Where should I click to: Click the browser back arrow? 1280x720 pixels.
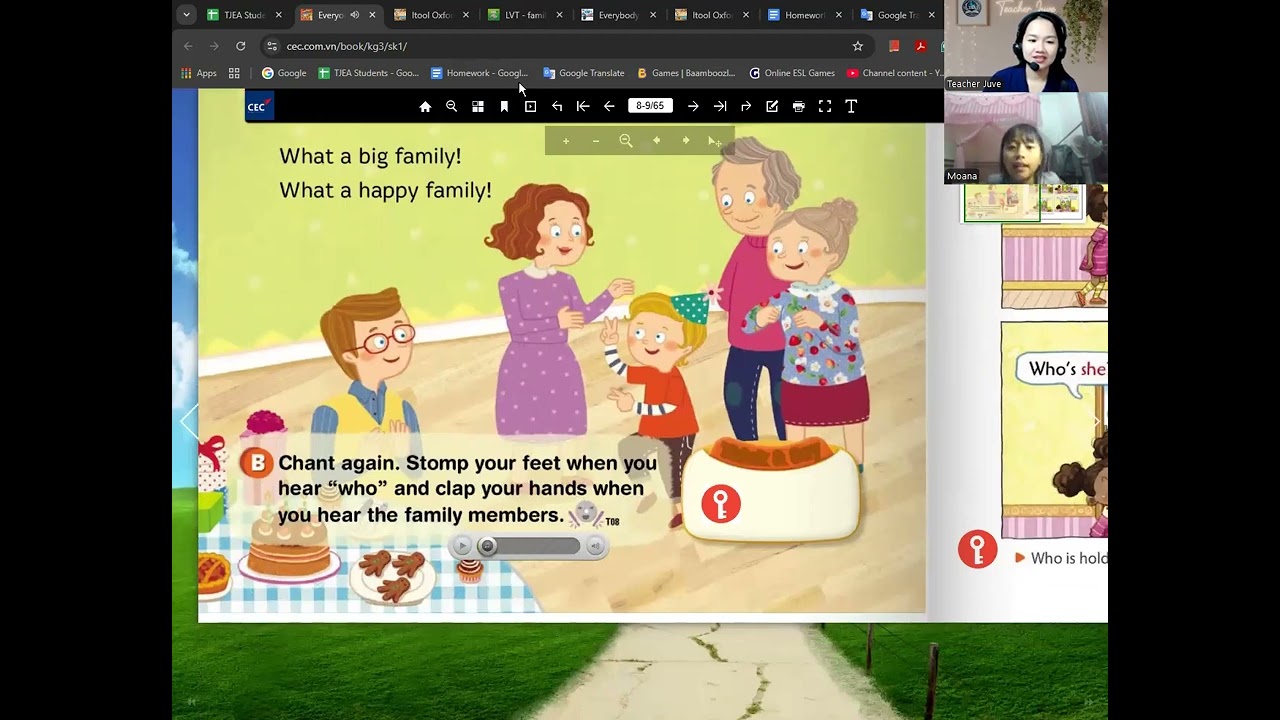[188, 46]
